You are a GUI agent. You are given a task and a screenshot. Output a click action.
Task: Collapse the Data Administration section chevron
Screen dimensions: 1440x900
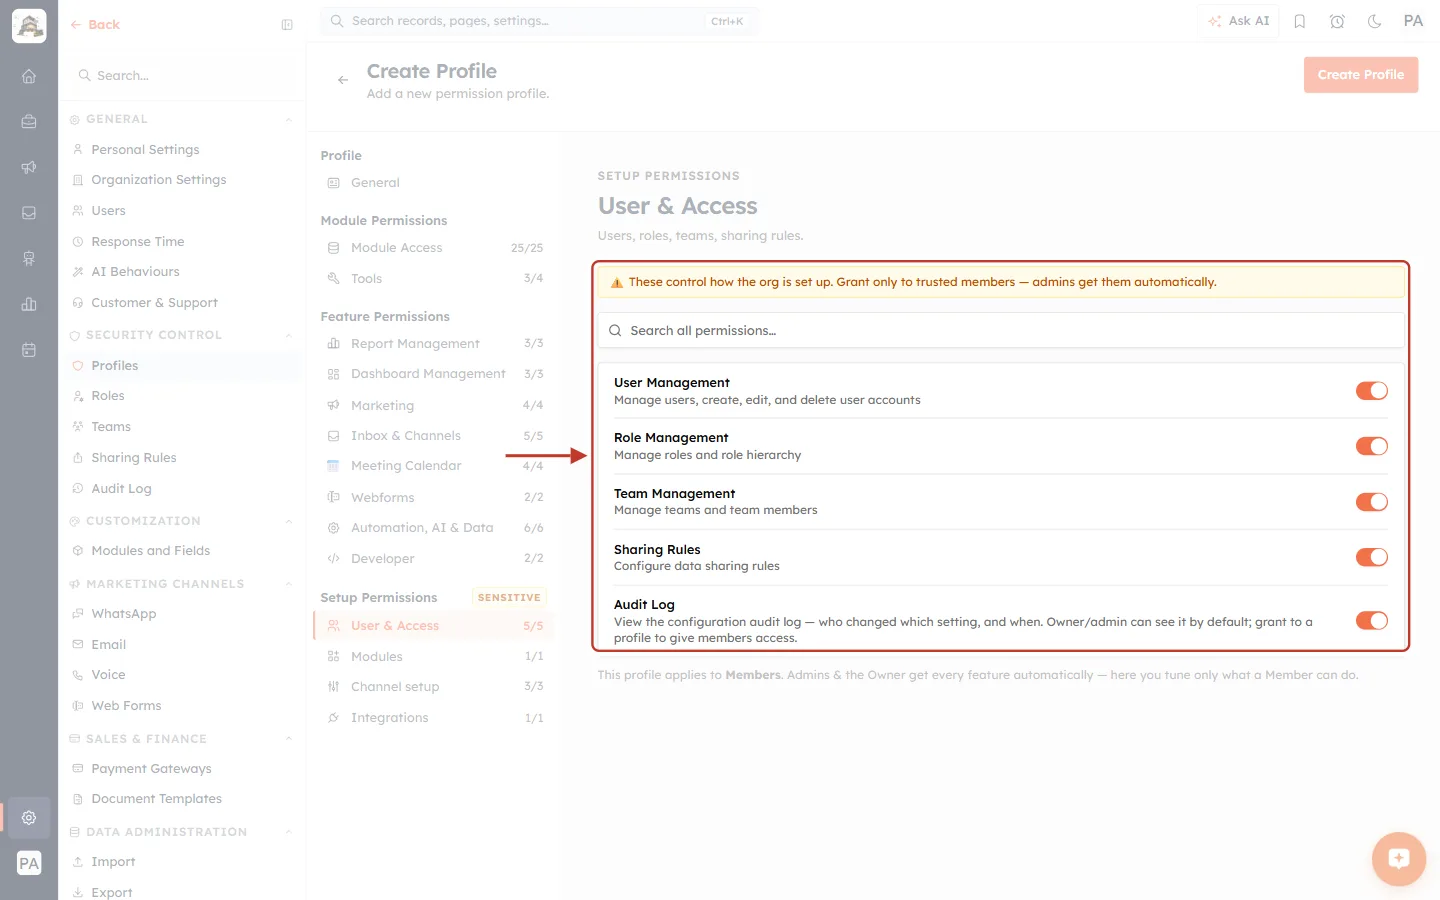pos(289,833)
